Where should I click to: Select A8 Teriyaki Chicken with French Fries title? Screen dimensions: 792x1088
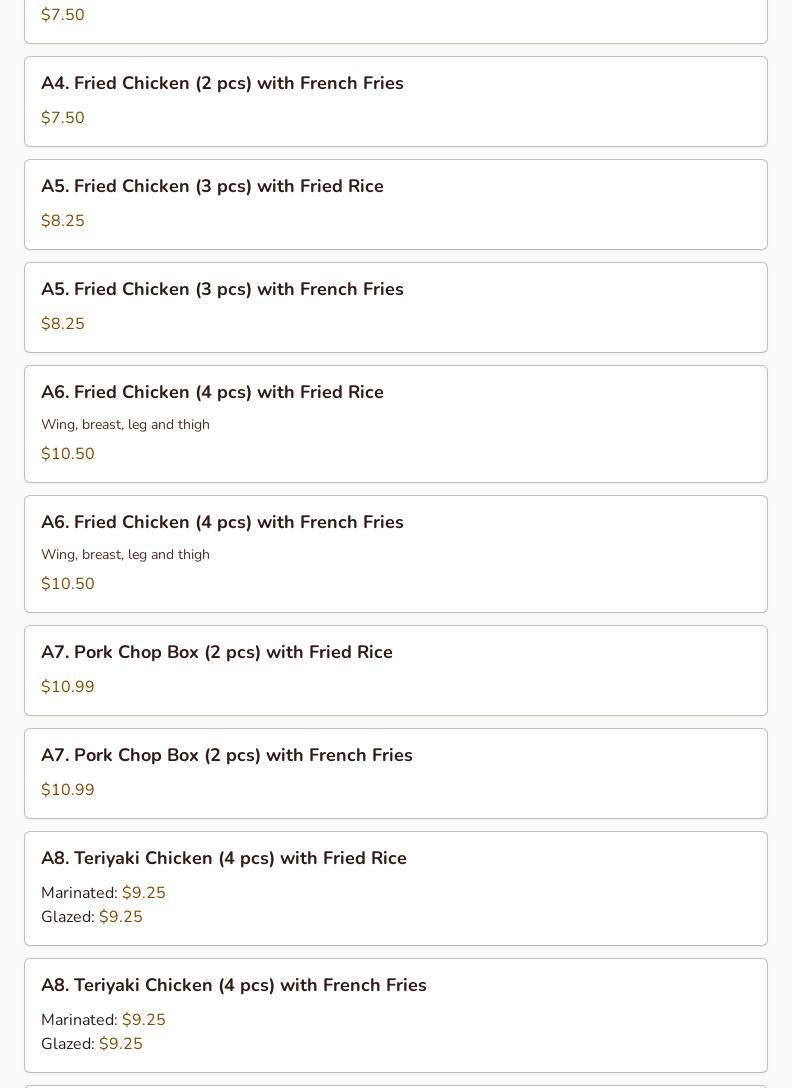tap(234, 985)
